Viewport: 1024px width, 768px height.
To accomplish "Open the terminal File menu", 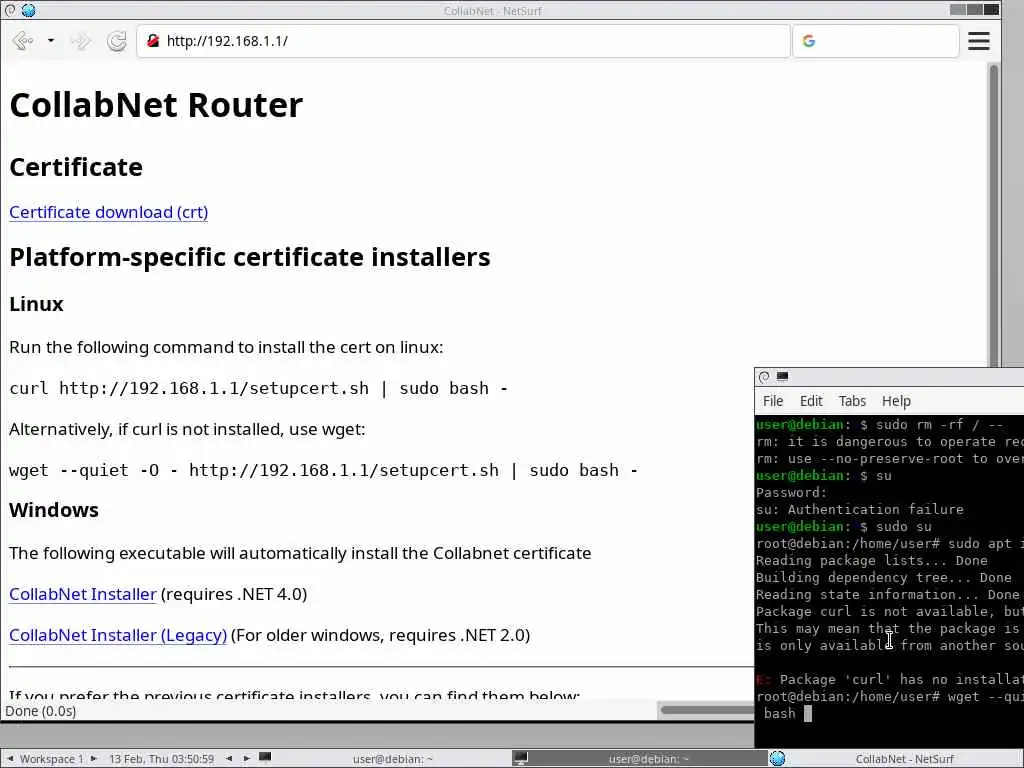I will (773, 401).
